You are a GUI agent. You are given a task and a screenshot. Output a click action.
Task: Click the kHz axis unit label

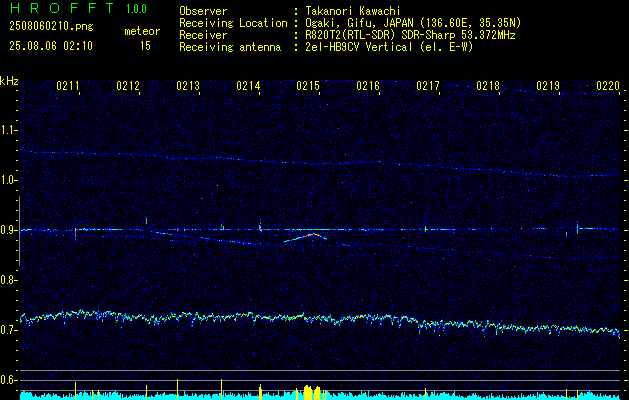9,81
